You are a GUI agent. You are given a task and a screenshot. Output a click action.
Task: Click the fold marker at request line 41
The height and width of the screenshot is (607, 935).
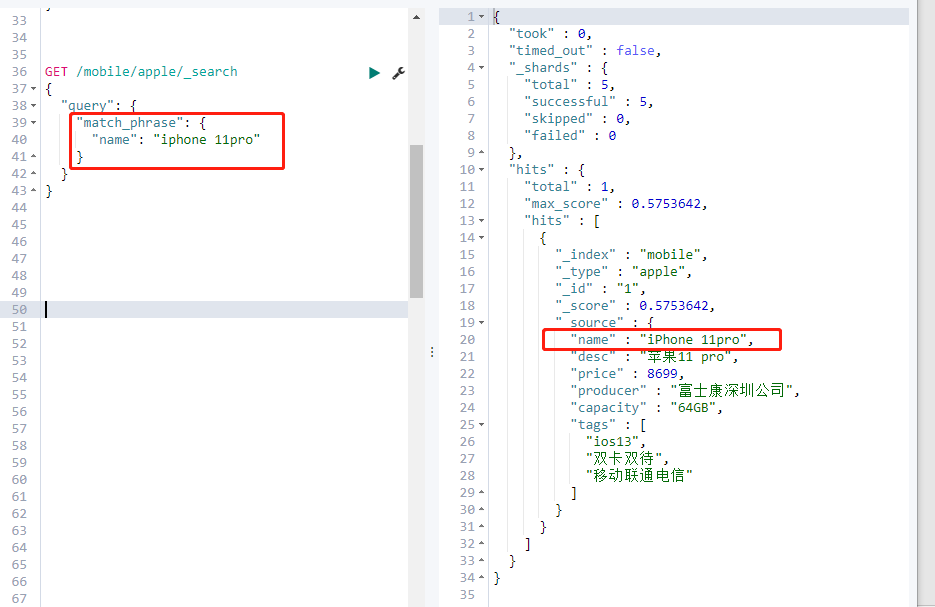33,157
